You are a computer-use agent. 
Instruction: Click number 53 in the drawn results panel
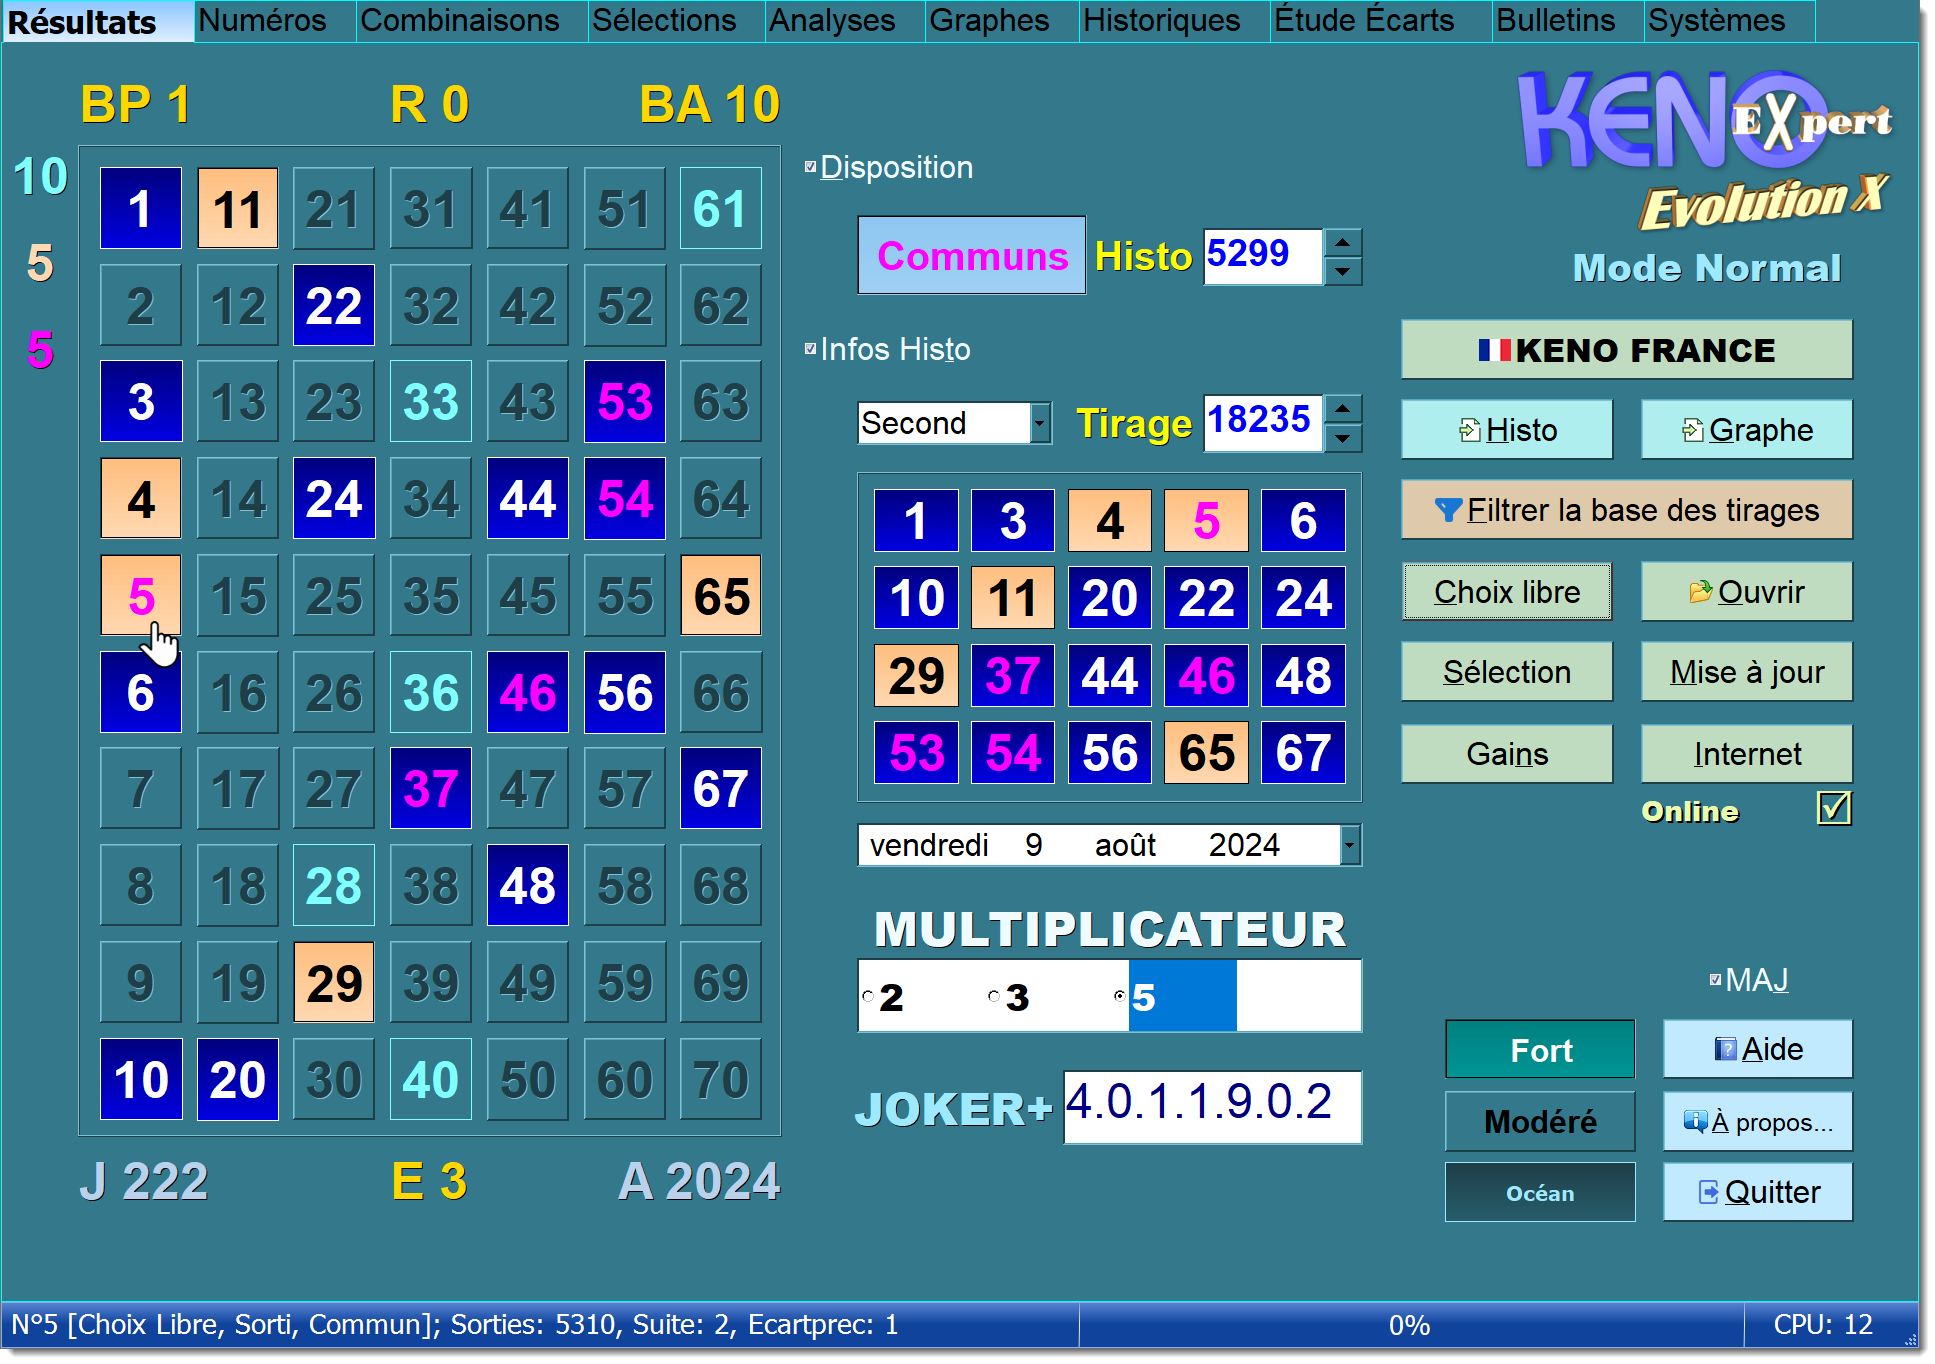tap(917, 752)
